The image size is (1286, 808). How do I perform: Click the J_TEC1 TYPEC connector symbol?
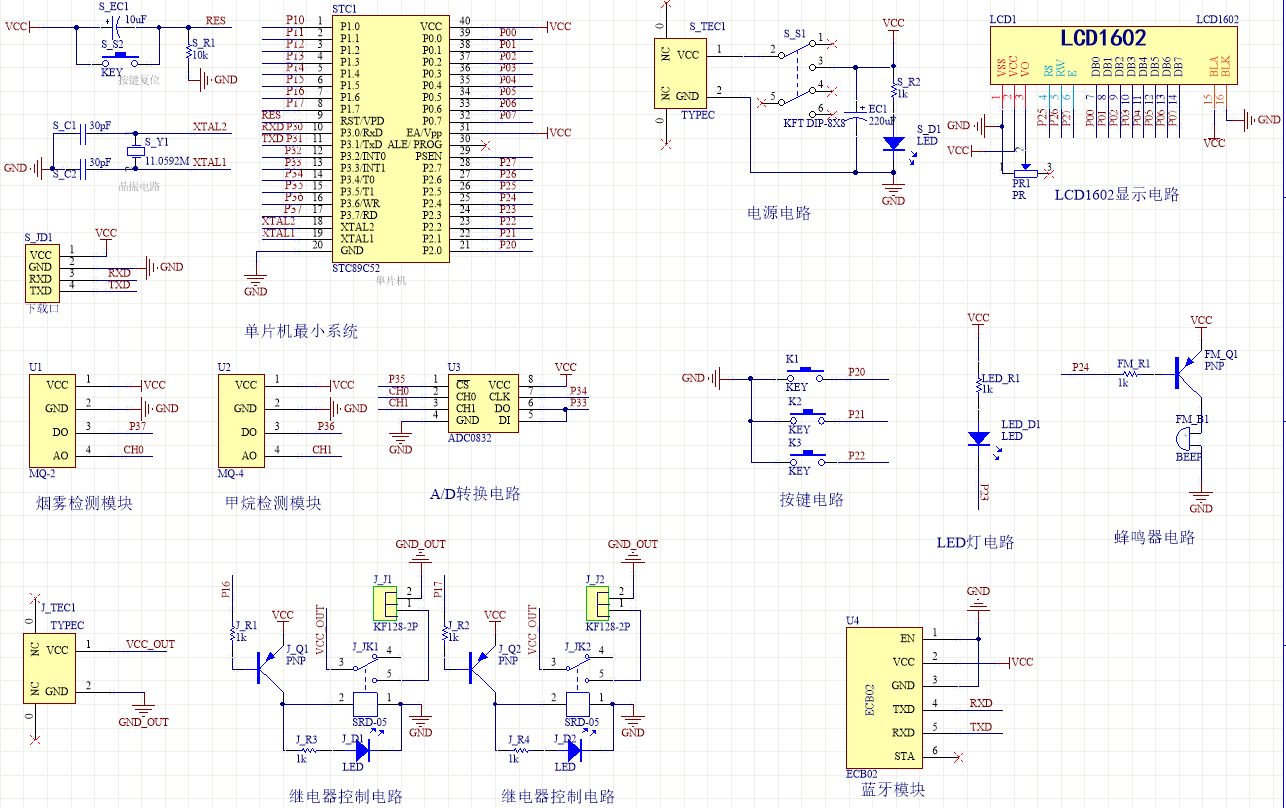click(51, 669)
